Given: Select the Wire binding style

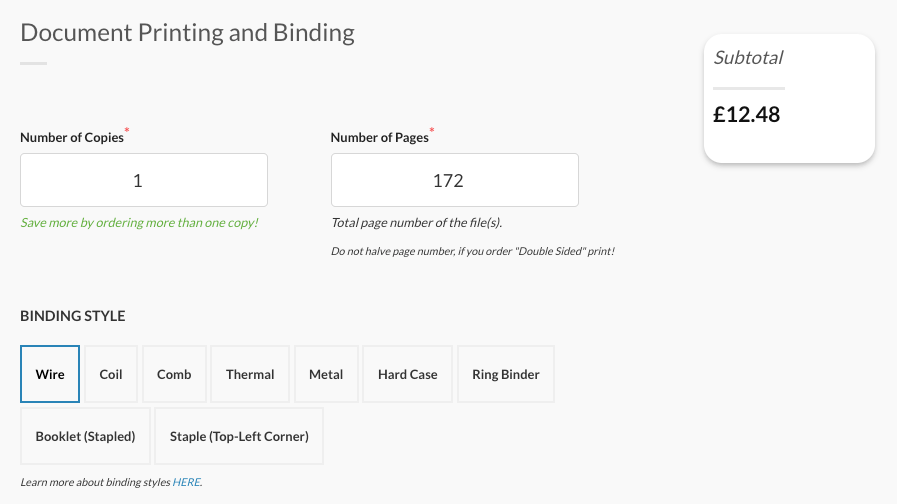Looking at the screenshot, I should (x=50, y=374).
